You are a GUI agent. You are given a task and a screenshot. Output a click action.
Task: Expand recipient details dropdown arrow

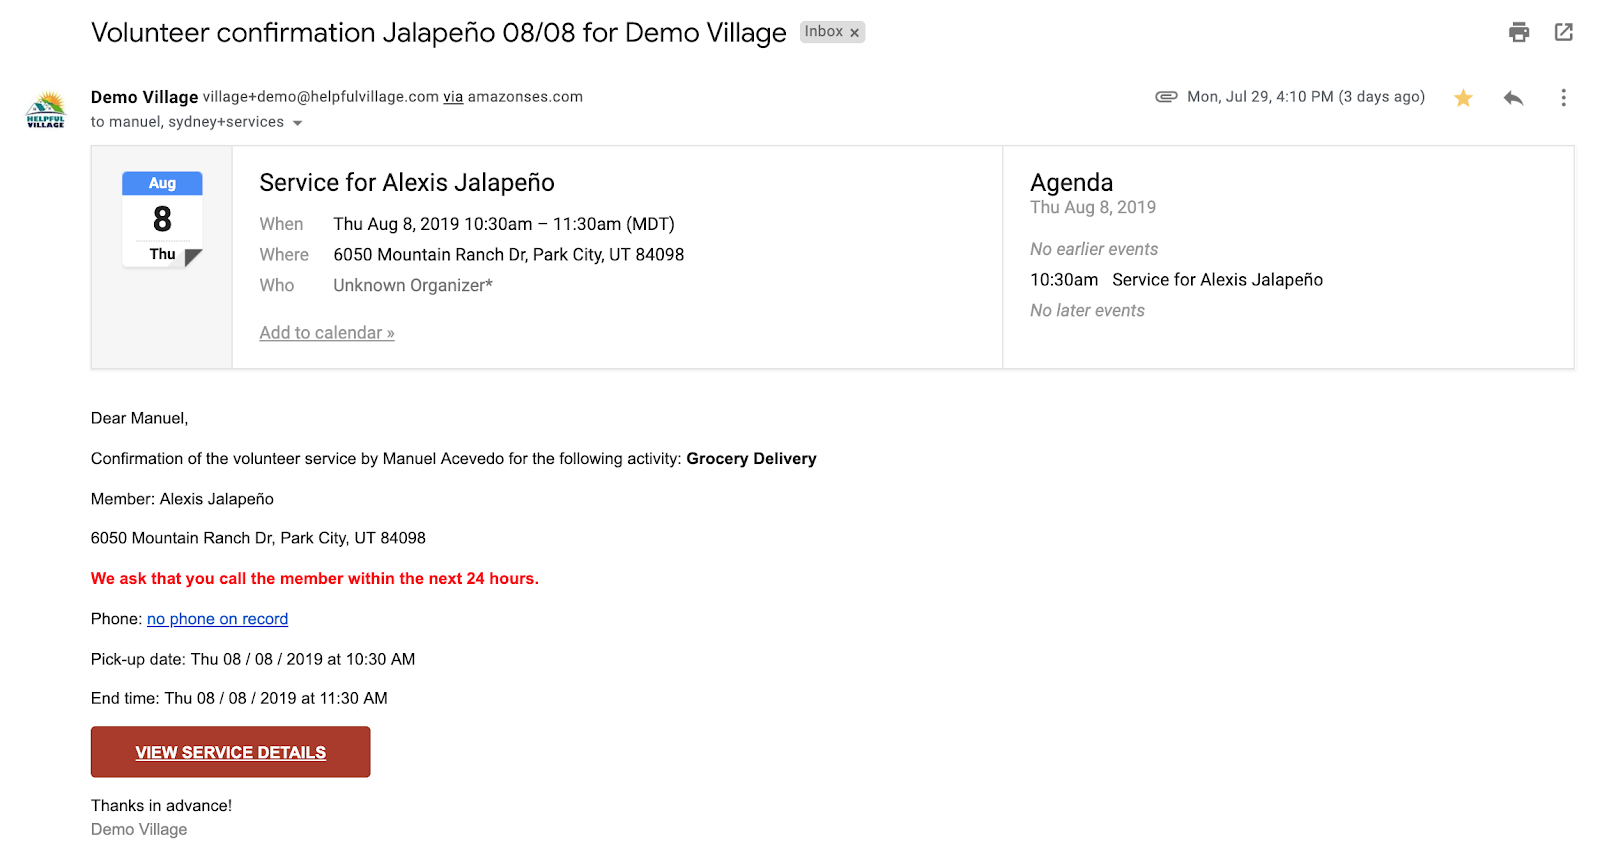297,123
